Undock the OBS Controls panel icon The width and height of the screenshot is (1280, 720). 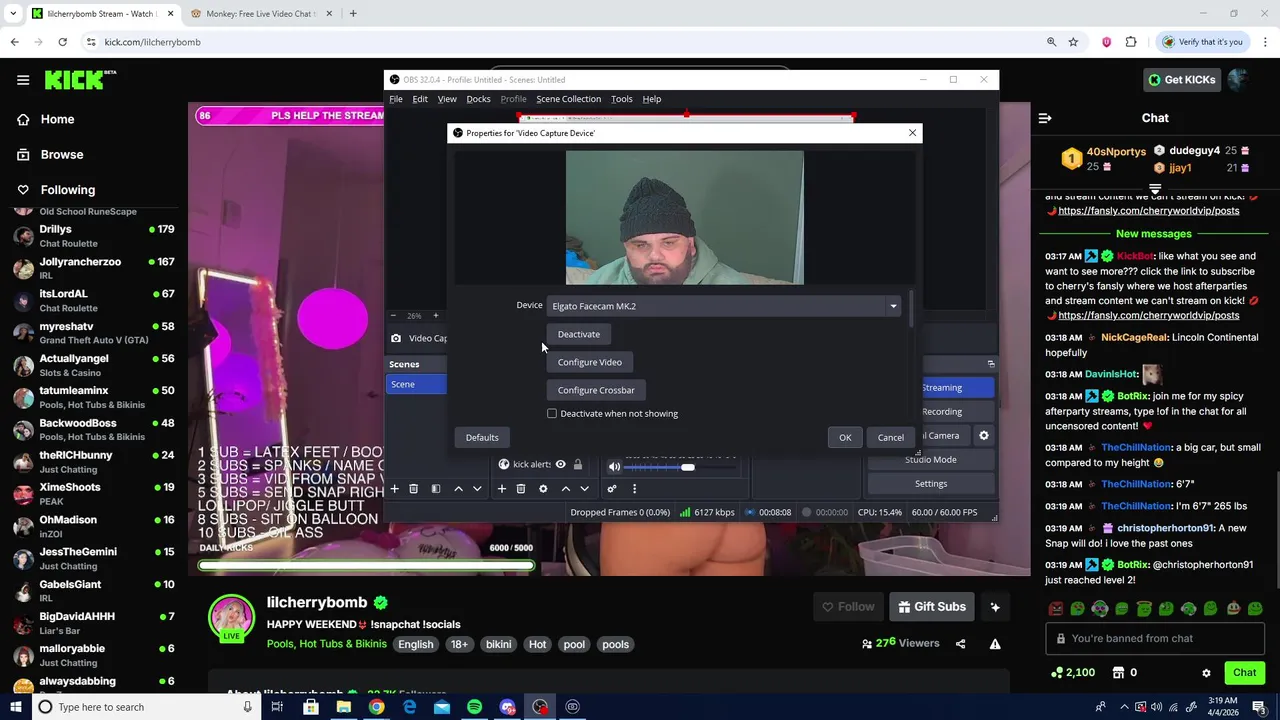(991, 364)
